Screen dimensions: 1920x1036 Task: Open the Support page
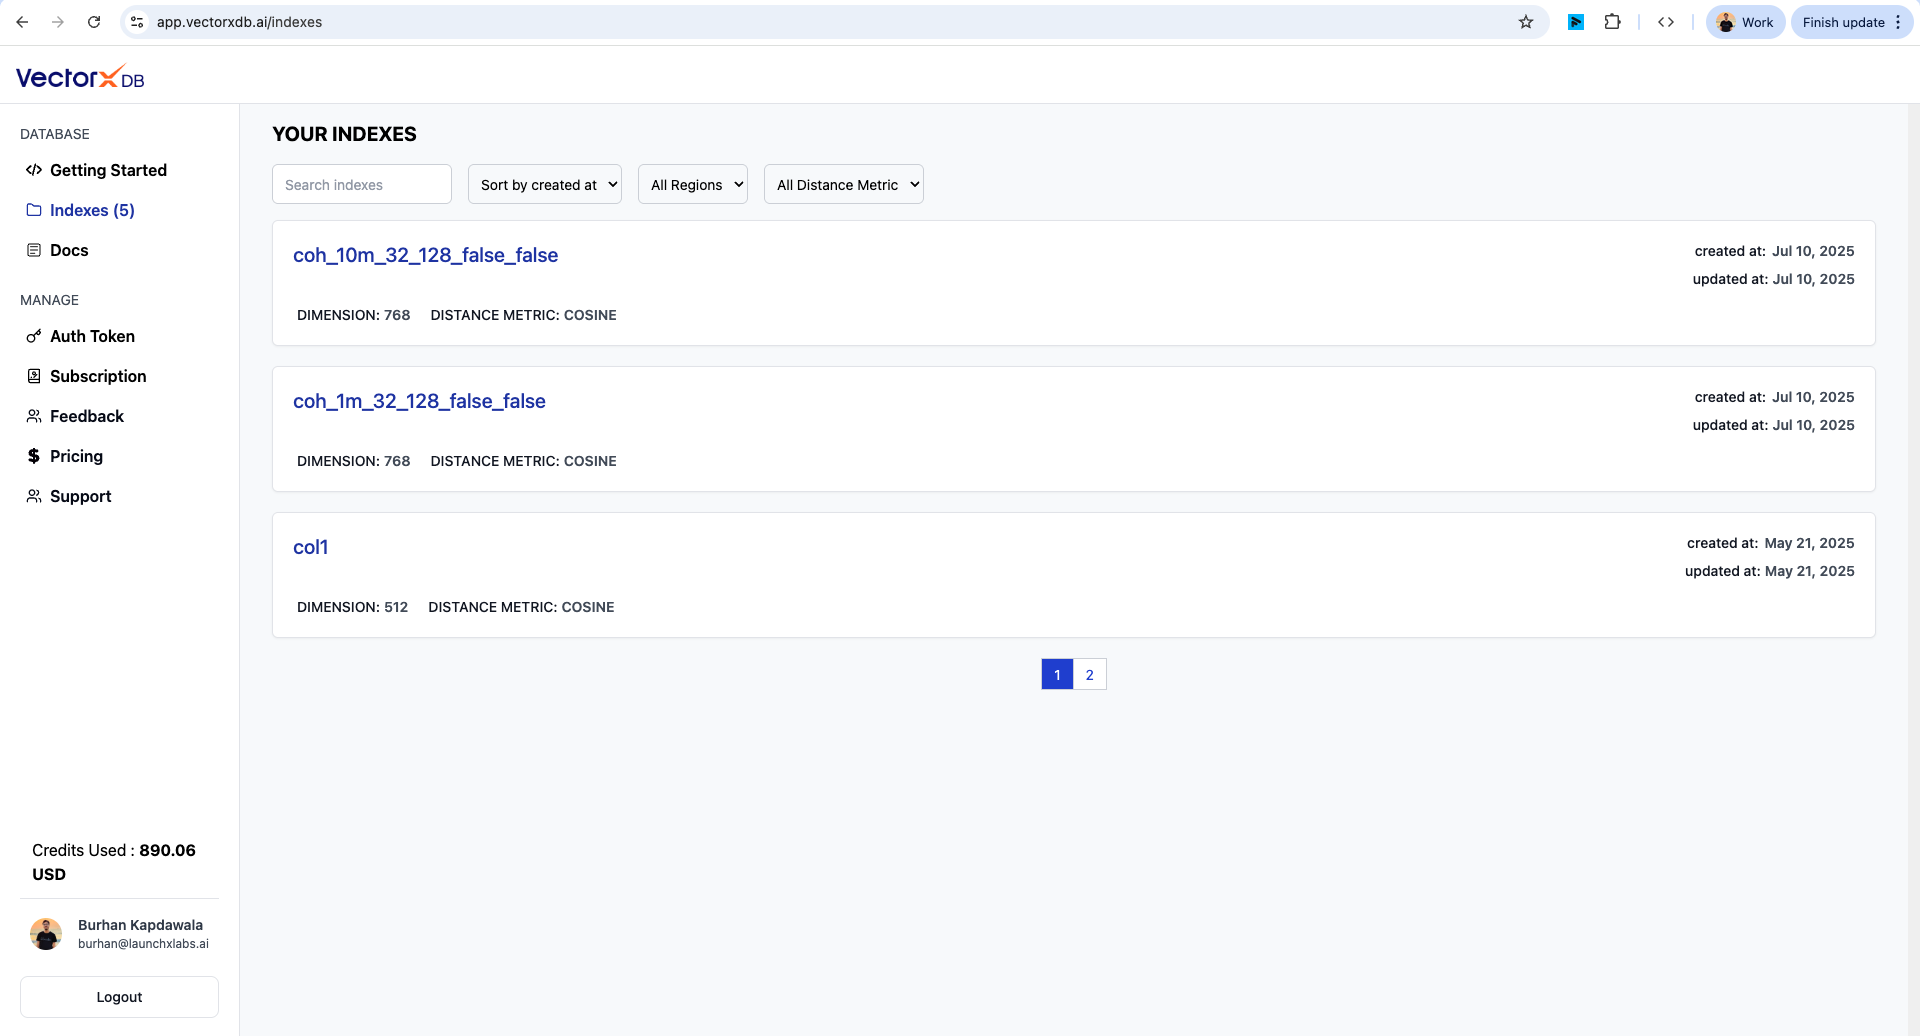[x=80, y=496]
